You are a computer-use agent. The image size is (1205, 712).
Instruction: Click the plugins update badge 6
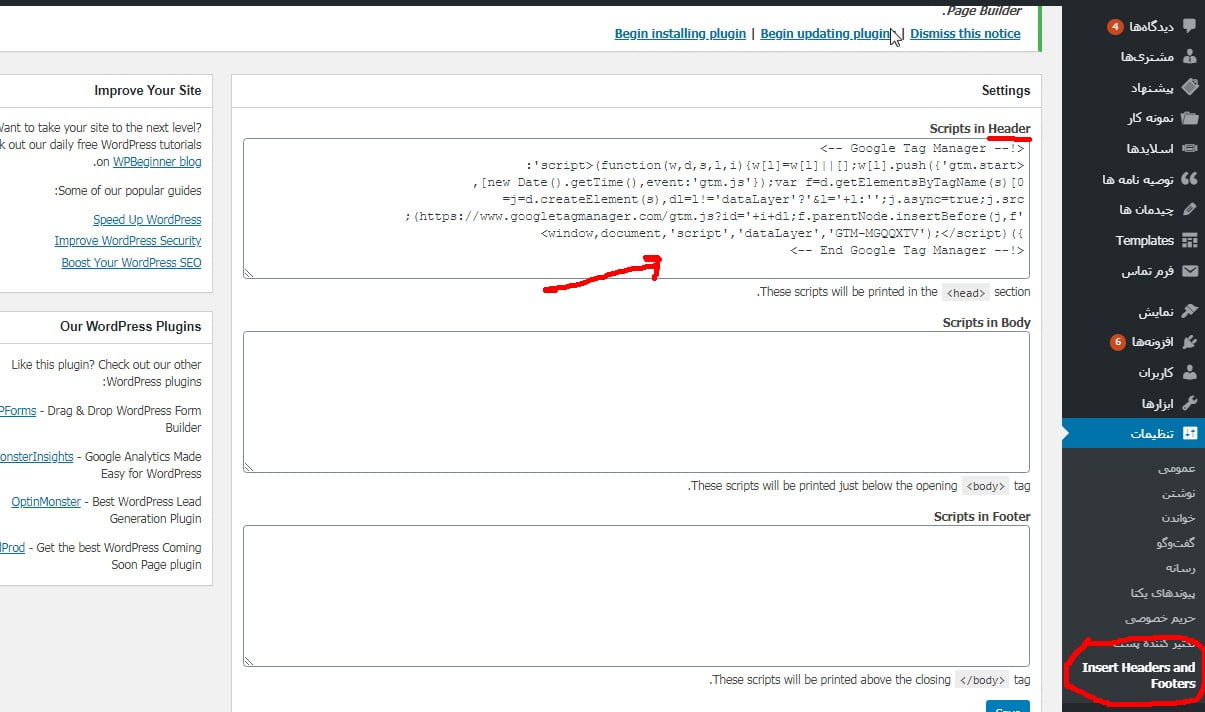1118,342
